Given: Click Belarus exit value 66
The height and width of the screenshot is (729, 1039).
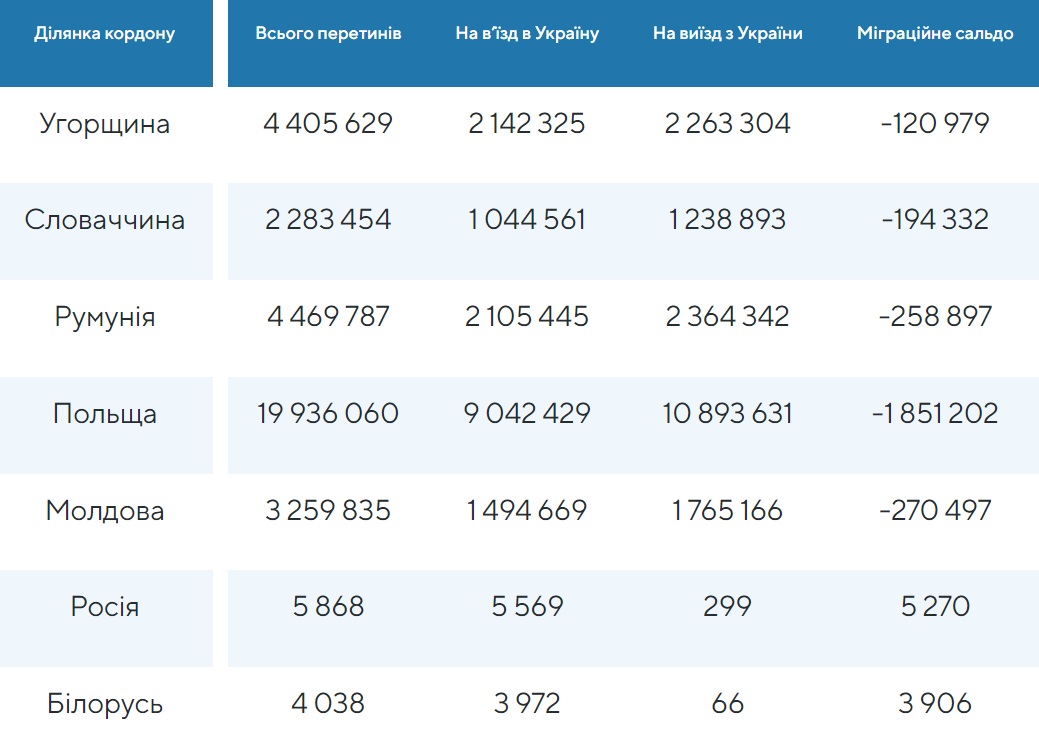Looking at the screenshot, I should tap(727, 704).
